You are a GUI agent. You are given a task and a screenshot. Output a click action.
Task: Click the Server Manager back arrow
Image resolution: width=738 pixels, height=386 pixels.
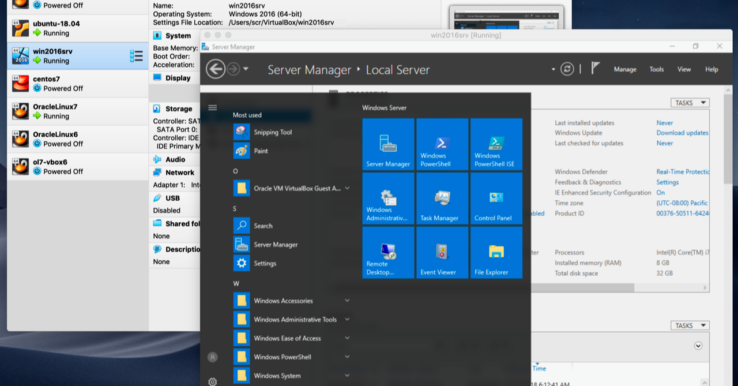(216, 69)
